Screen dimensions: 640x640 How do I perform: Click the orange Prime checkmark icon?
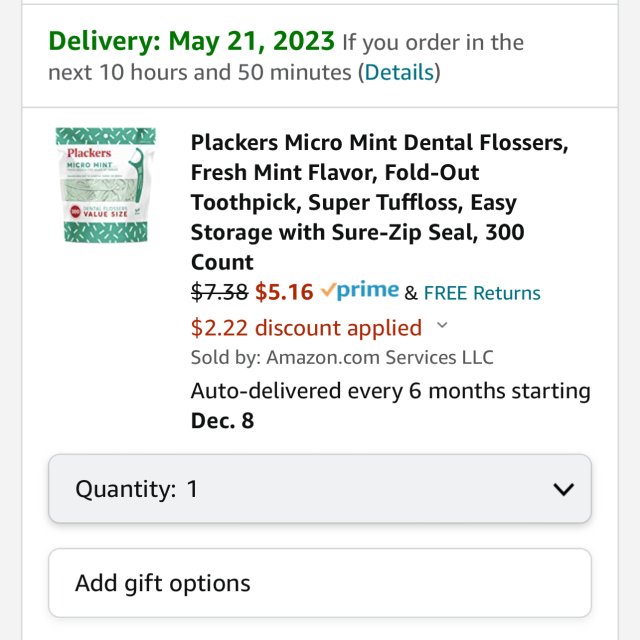click(328, 291)
